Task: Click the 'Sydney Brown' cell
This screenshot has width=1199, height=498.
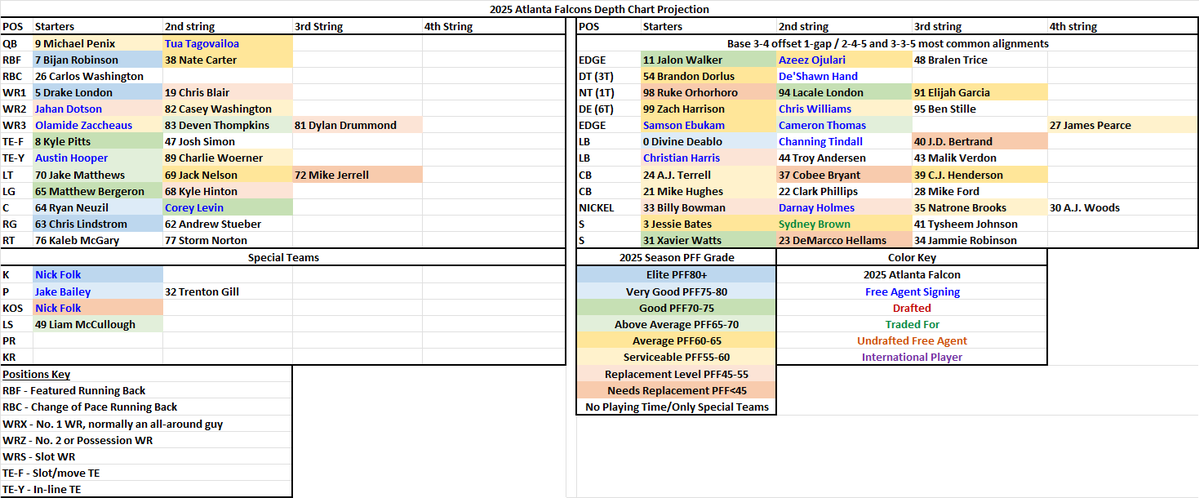Action: [x=844, y=223]
